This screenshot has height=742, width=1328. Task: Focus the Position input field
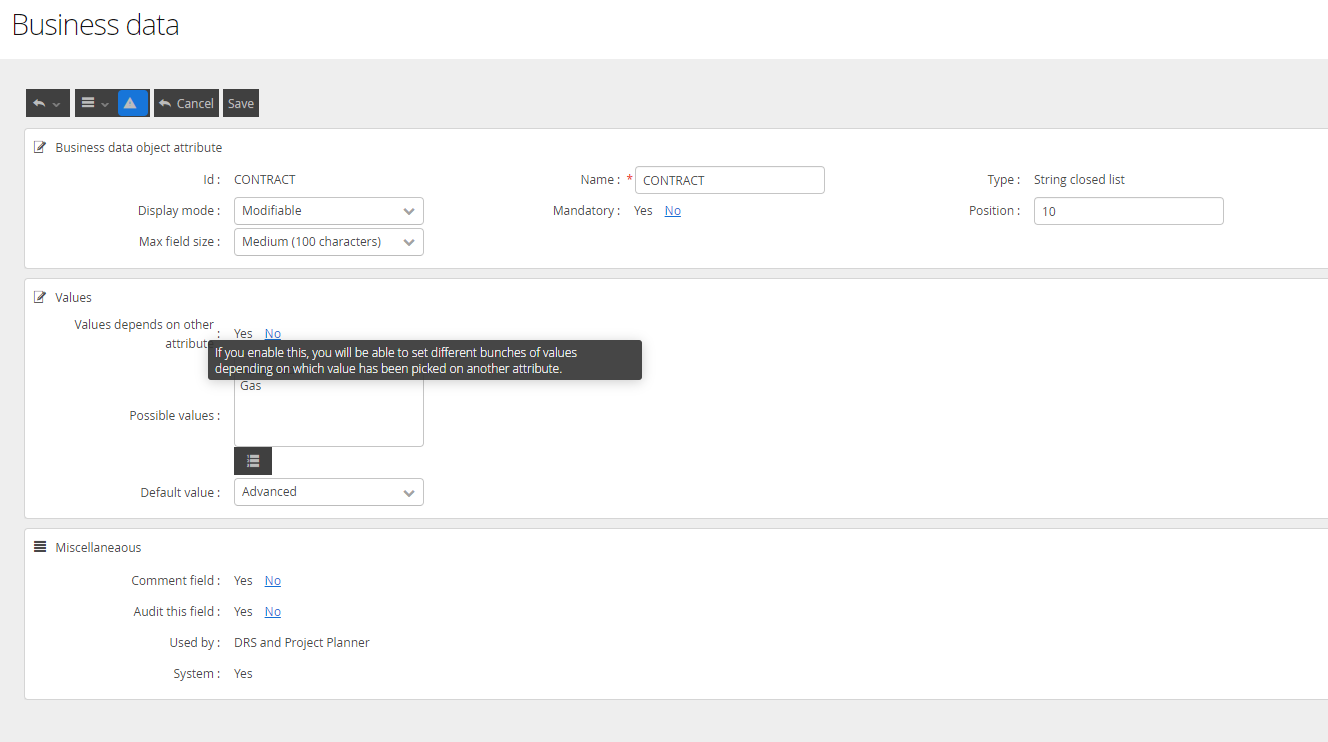[x=1128, y=211]
